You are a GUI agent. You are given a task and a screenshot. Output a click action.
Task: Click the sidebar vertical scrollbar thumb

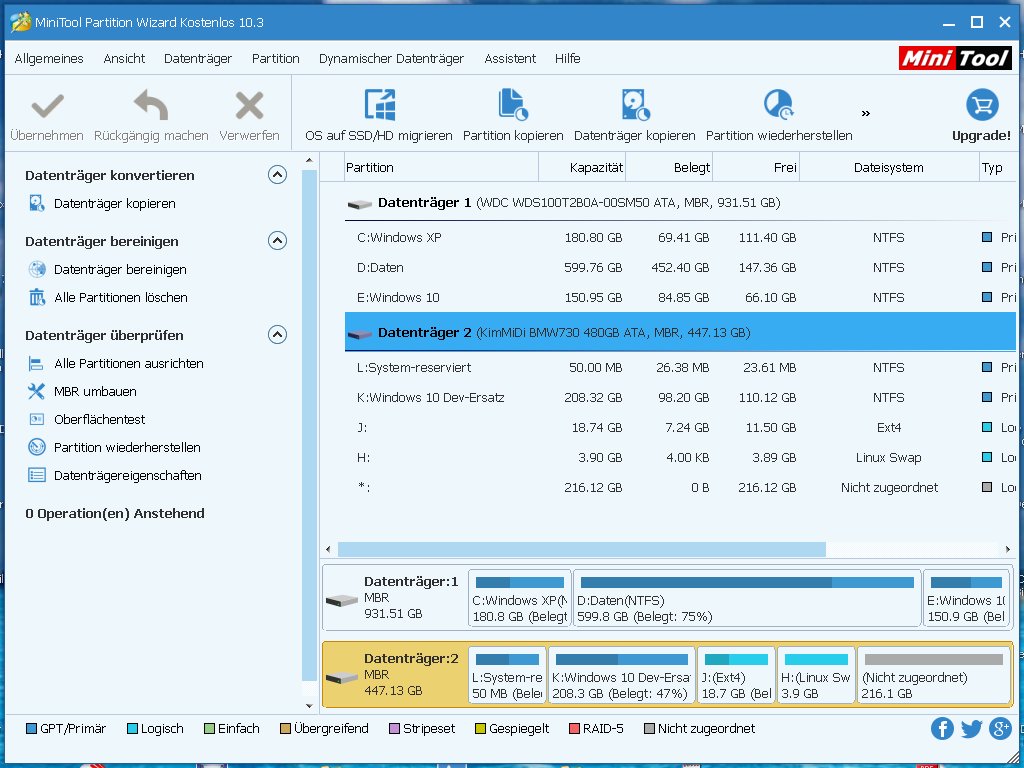(310, 426)
